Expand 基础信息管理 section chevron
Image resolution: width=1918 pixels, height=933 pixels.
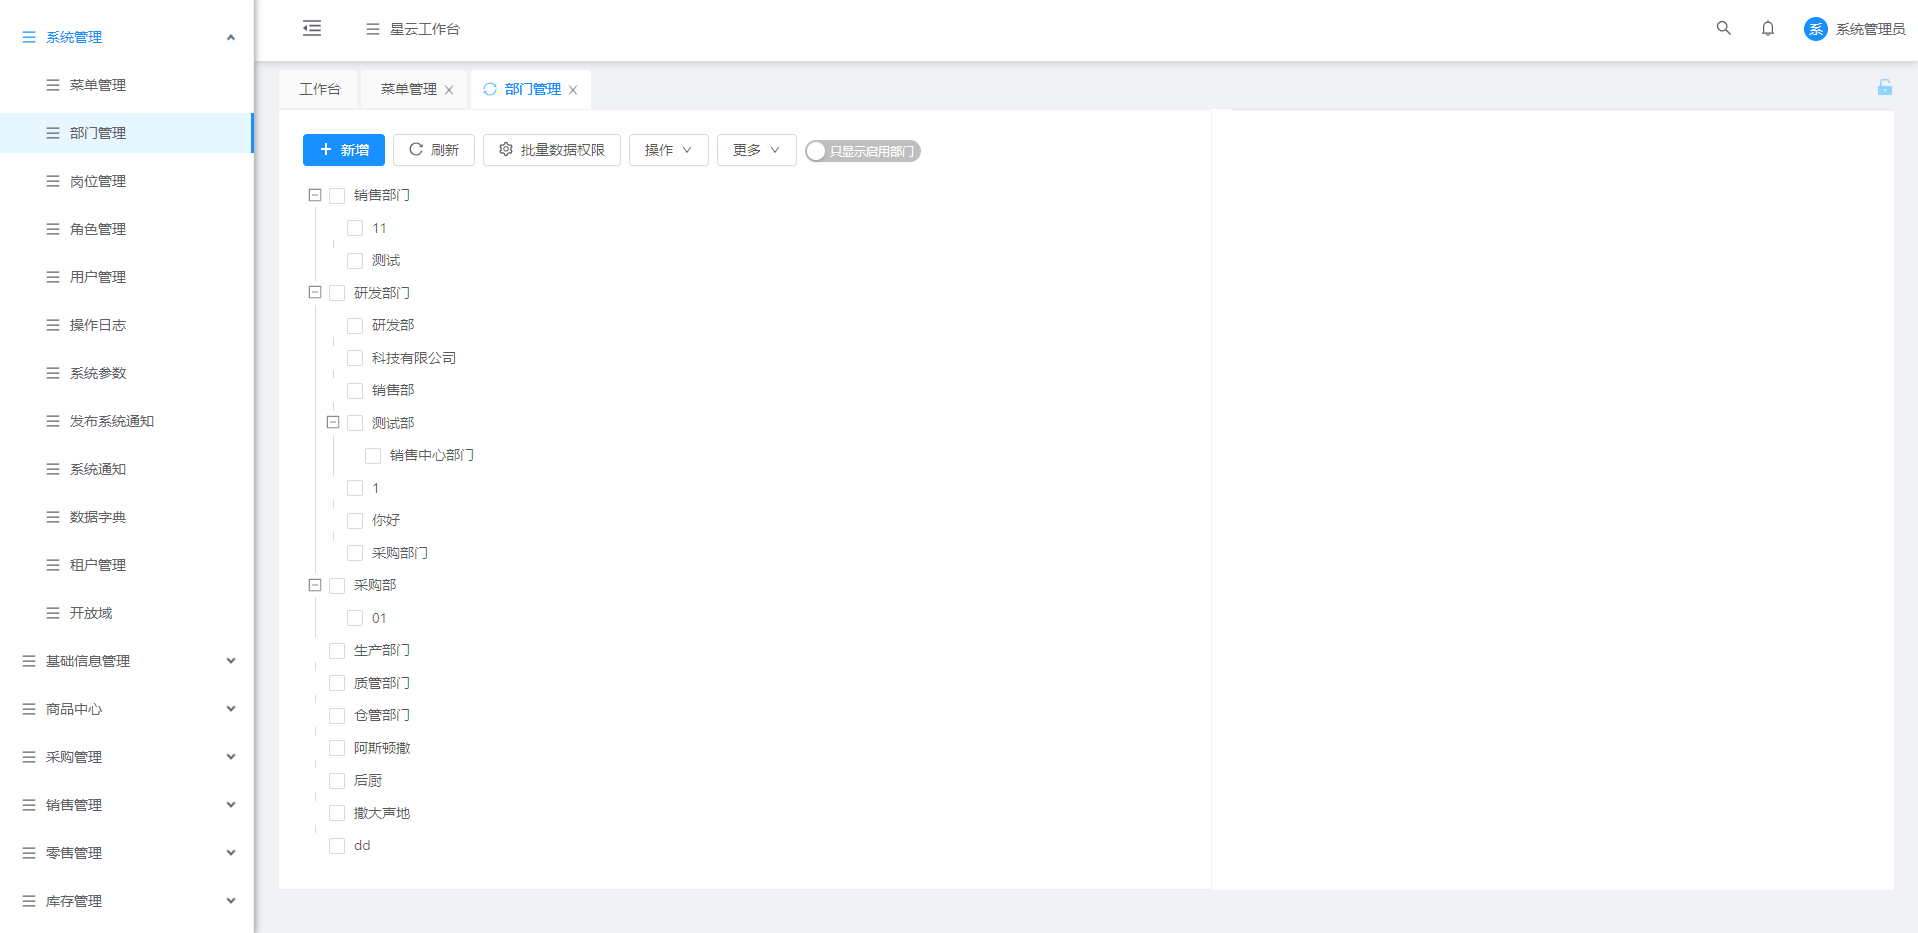(x=231, y=661)
